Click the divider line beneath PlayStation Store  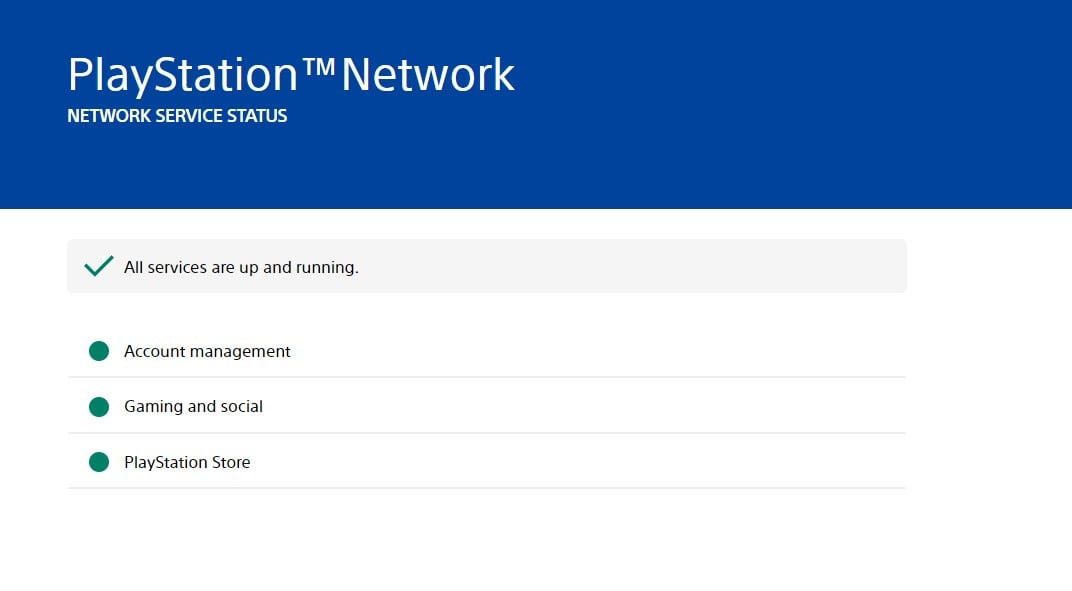point(486,488)
